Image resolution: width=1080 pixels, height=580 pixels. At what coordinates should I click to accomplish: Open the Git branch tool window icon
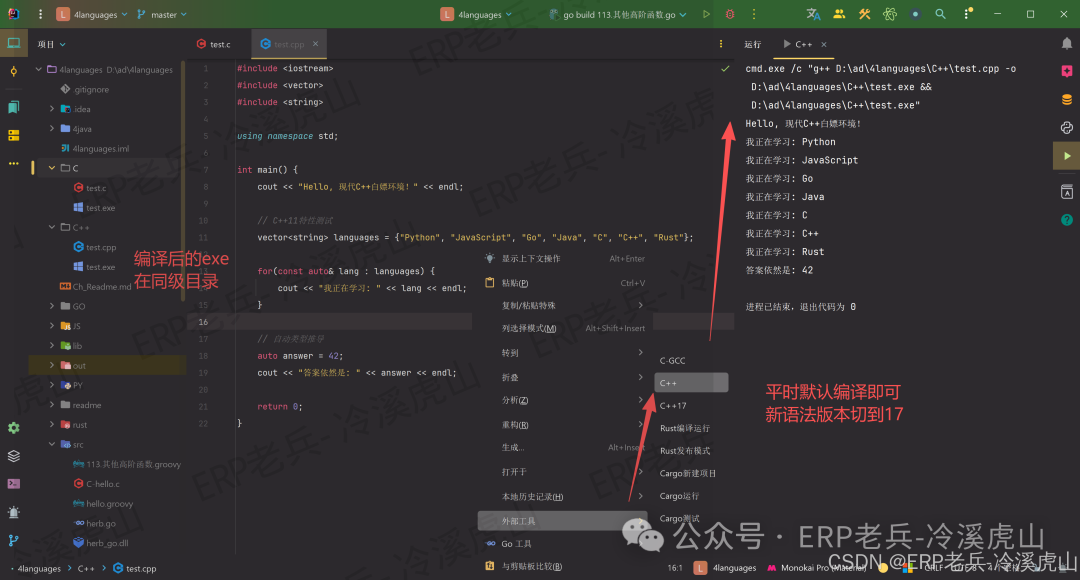pyautogui.click(x=14, y=541)
